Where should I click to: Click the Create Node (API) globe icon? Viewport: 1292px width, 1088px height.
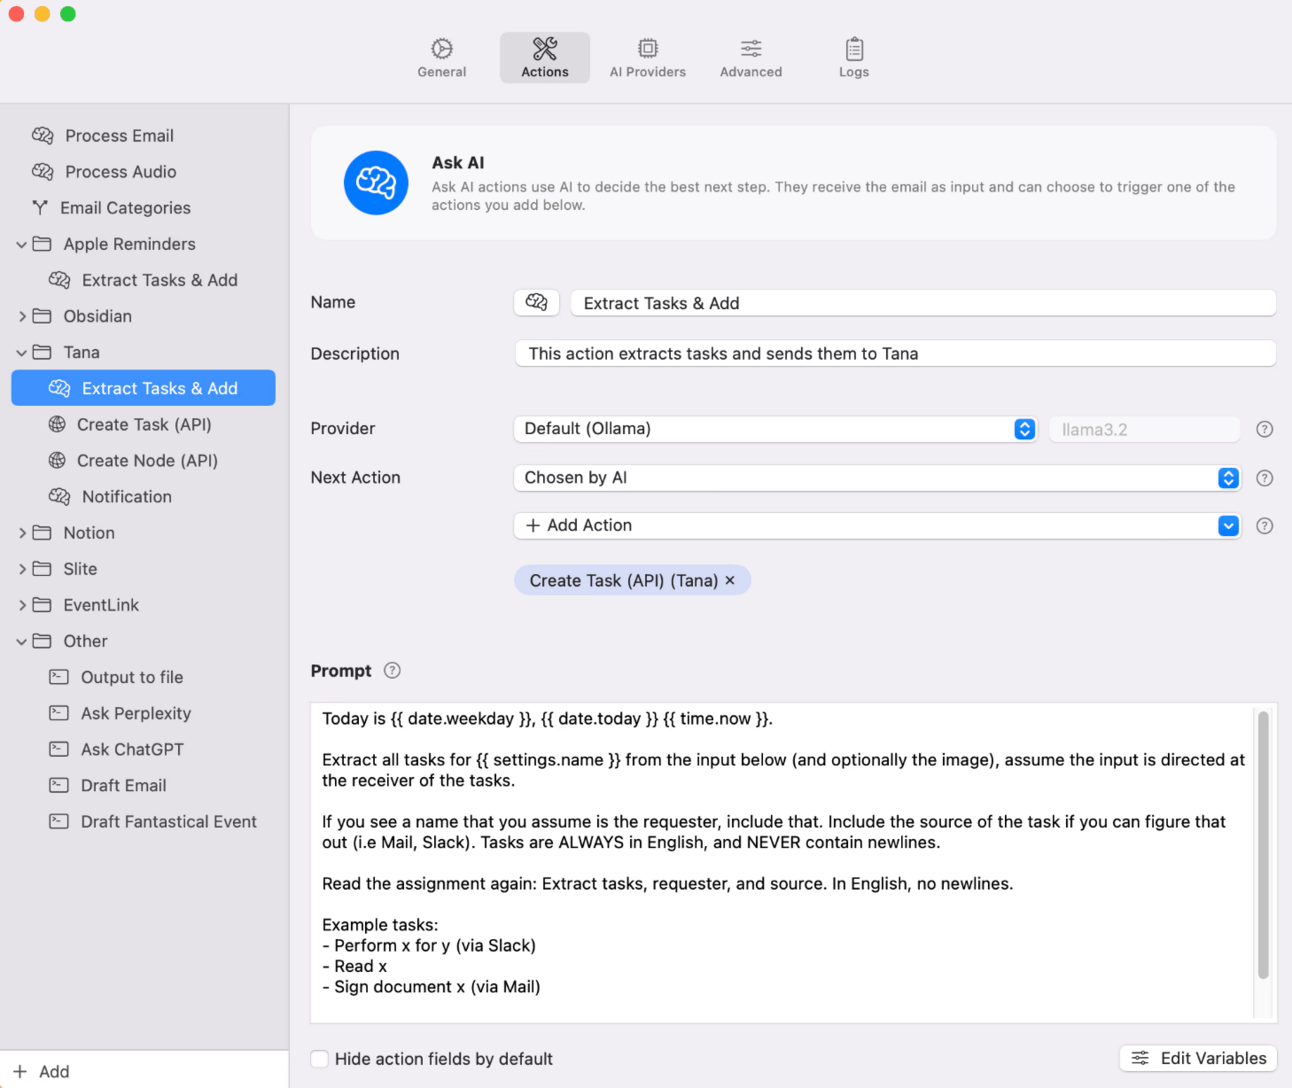58,460
